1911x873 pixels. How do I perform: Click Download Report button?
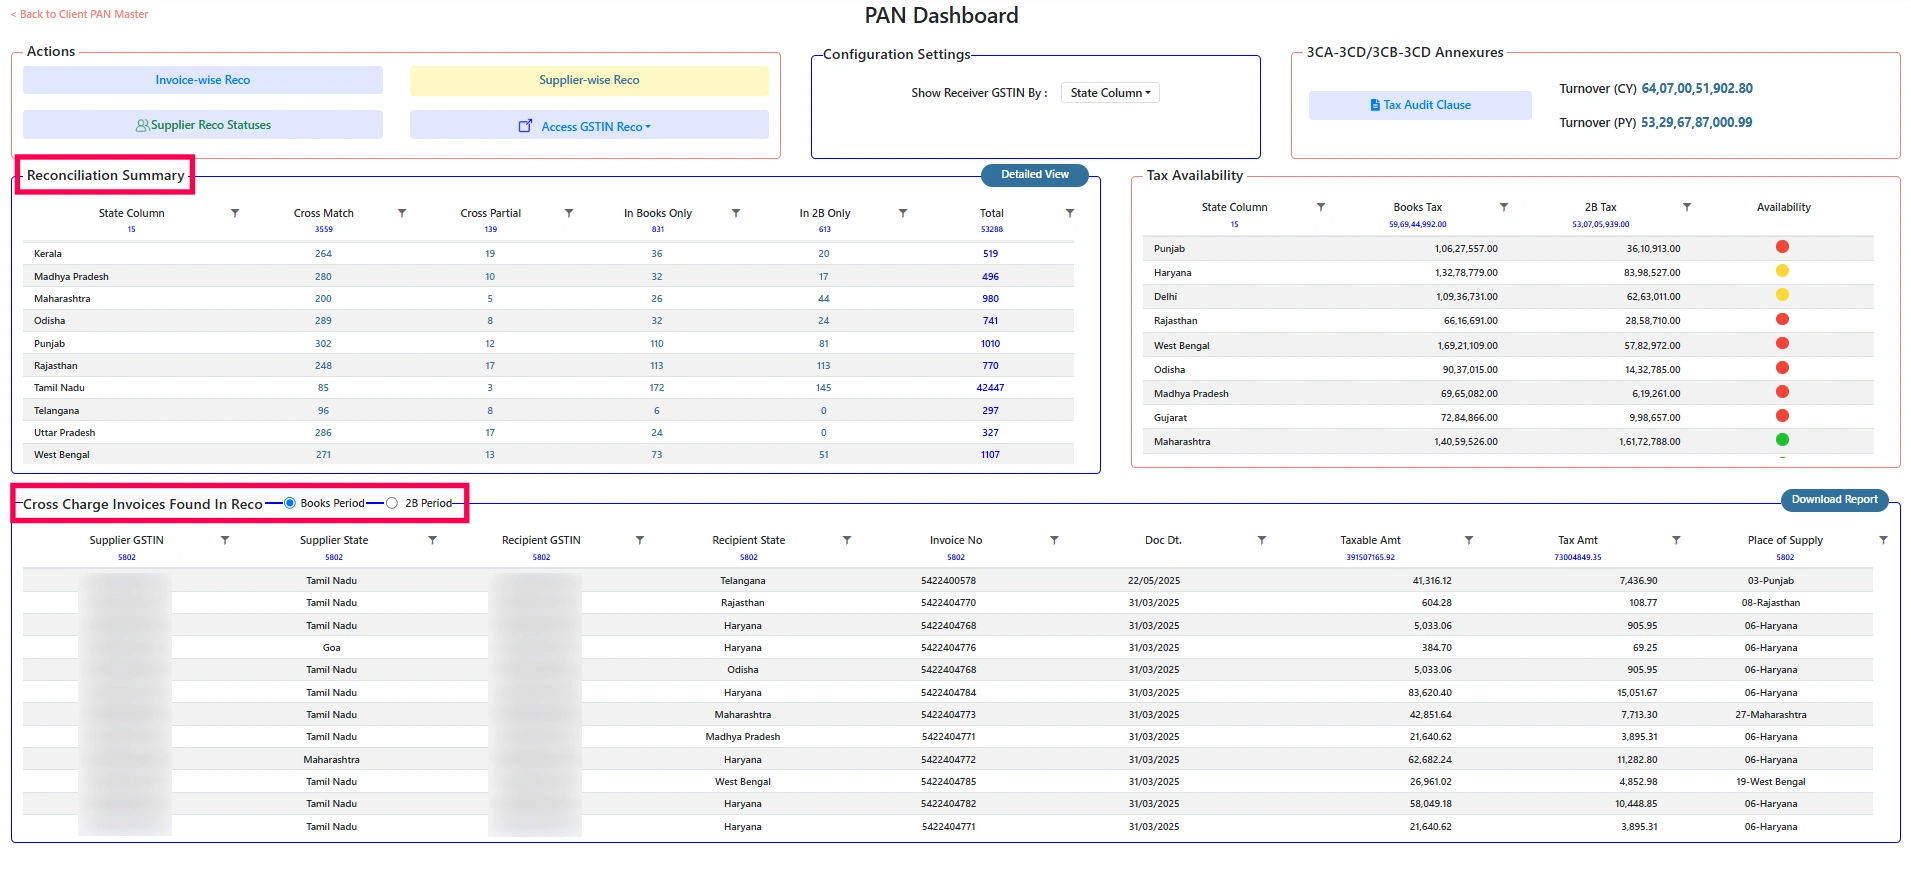[1834, 500]
